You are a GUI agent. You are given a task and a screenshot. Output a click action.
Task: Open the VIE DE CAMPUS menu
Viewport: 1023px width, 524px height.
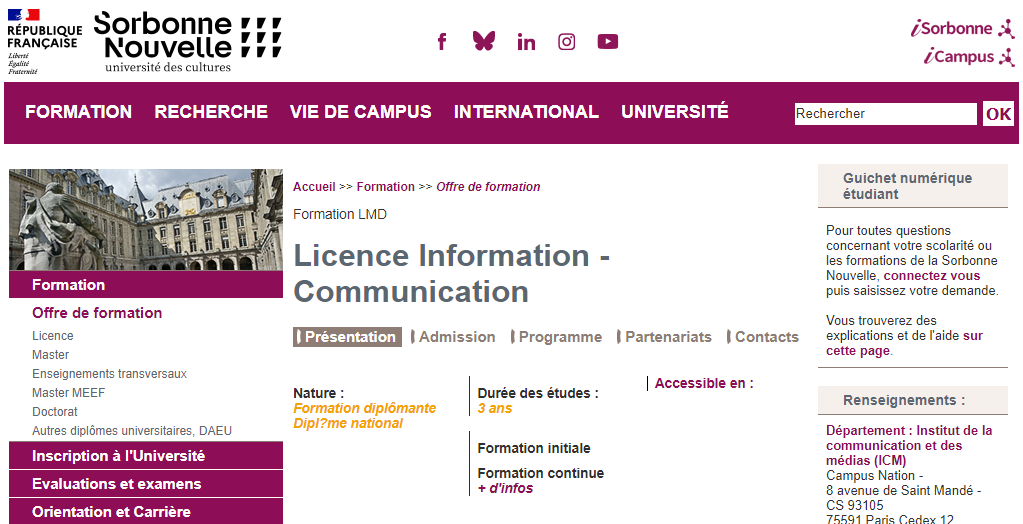click(x=360, y=112)
